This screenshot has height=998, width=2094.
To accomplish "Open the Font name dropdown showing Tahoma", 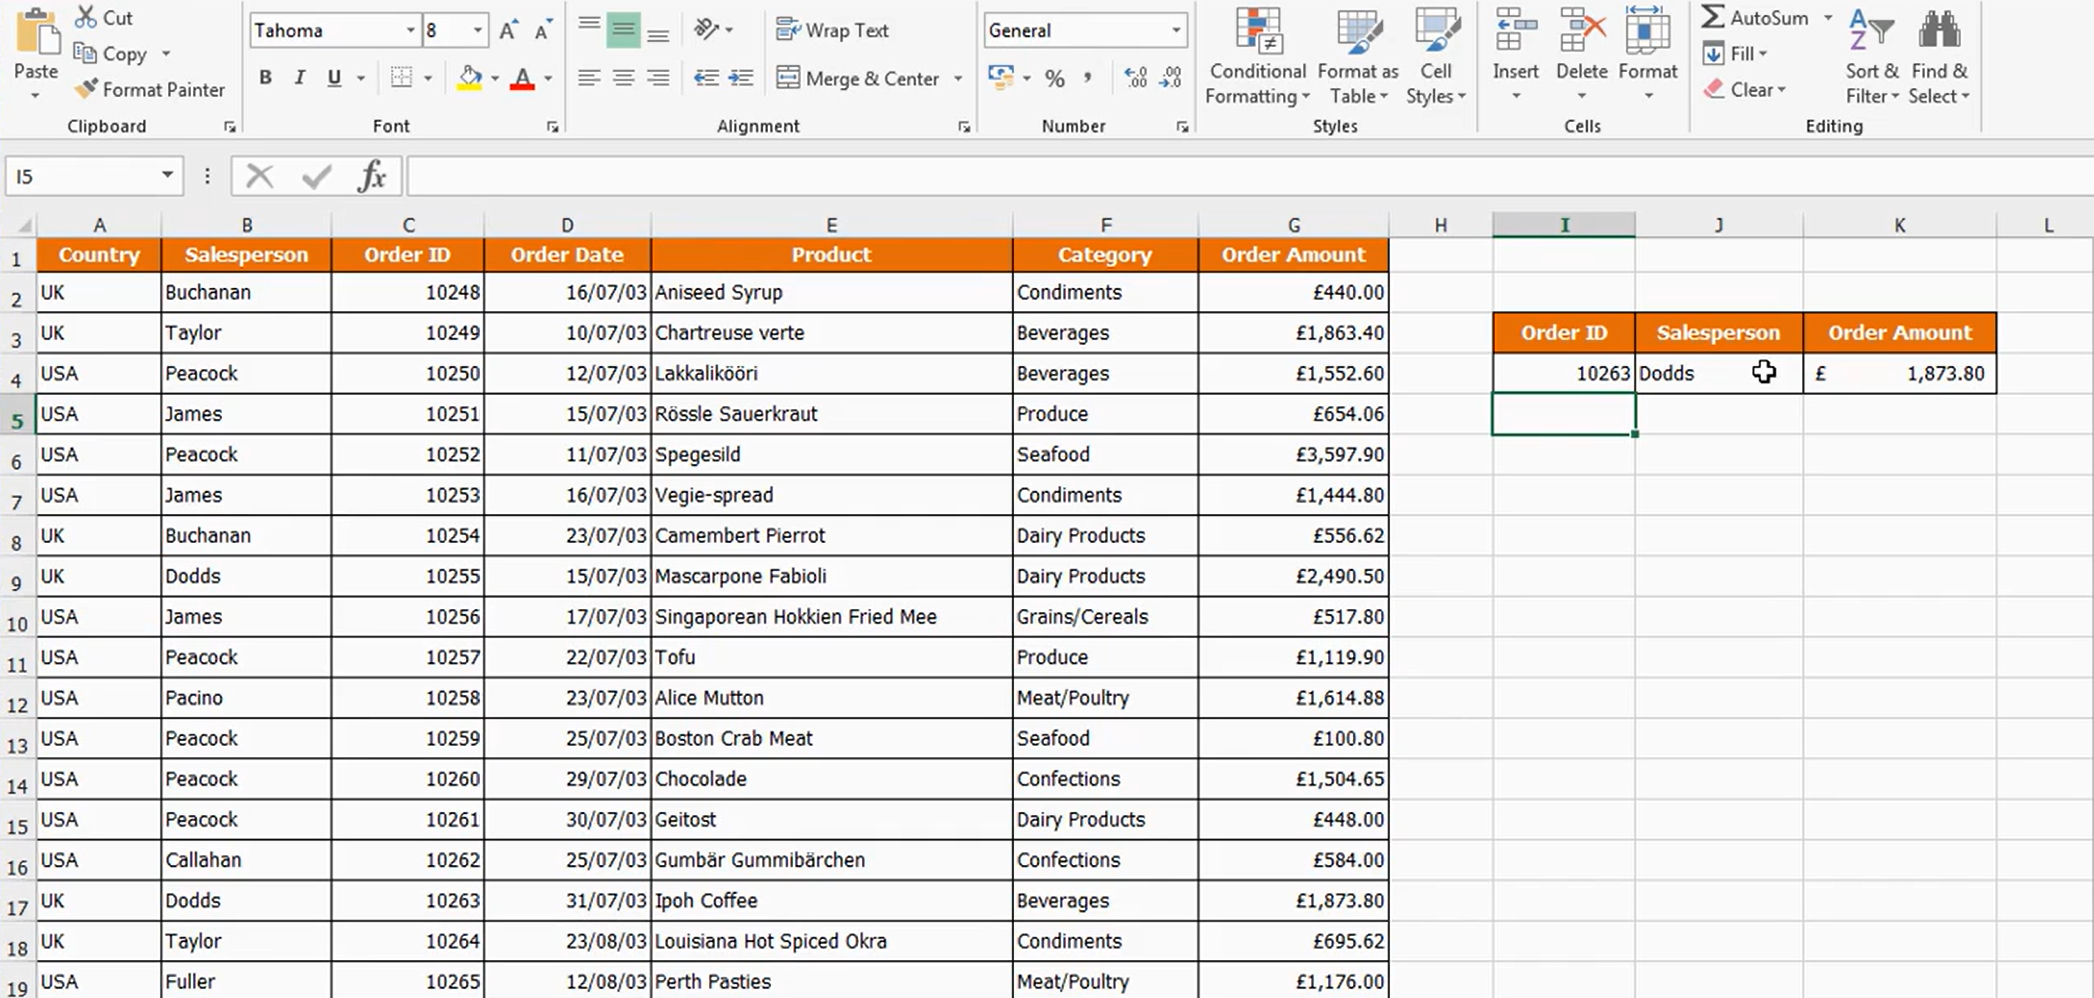I will (410, 30).
